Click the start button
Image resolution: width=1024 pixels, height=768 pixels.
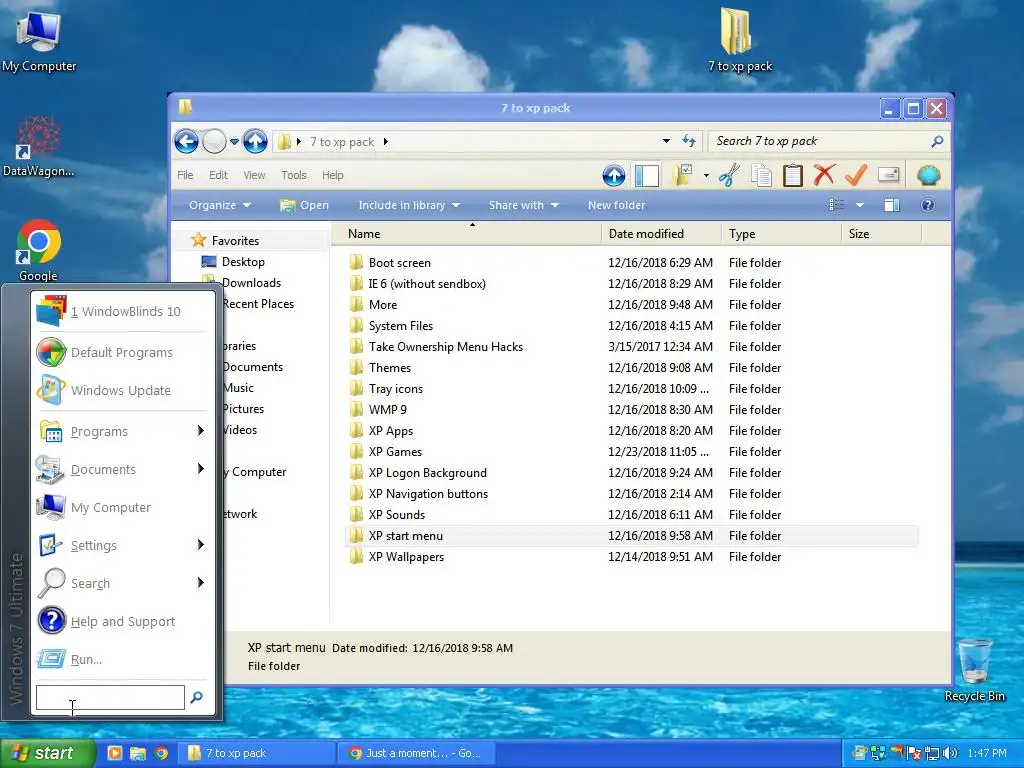(x=48, y=753)
